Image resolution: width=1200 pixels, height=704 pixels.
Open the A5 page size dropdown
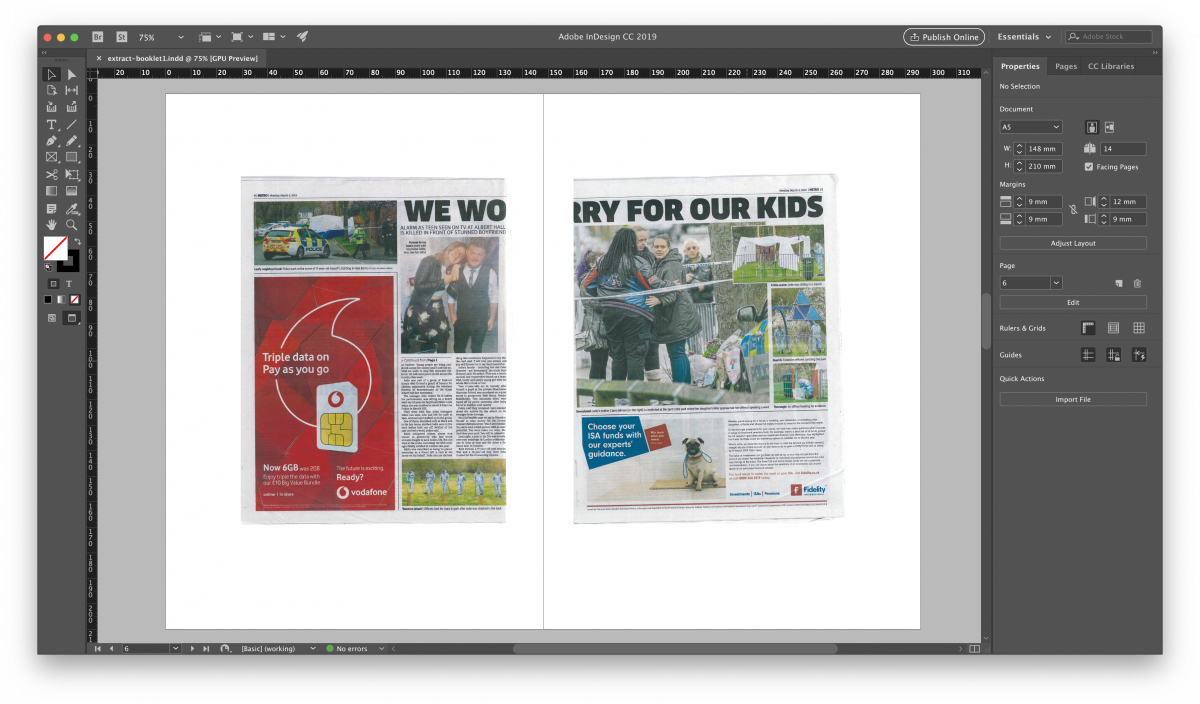tap(1031, 127)
